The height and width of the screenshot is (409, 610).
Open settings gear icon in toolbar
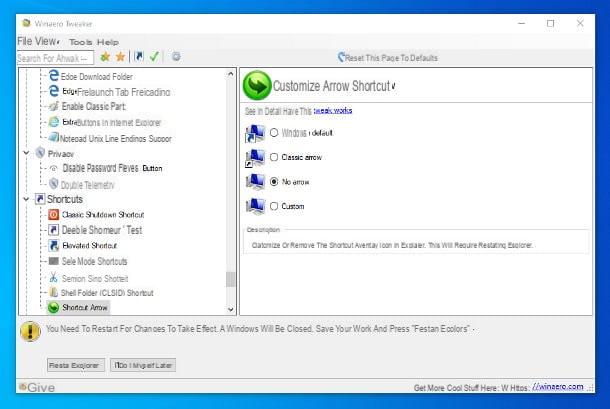point(176,56)
